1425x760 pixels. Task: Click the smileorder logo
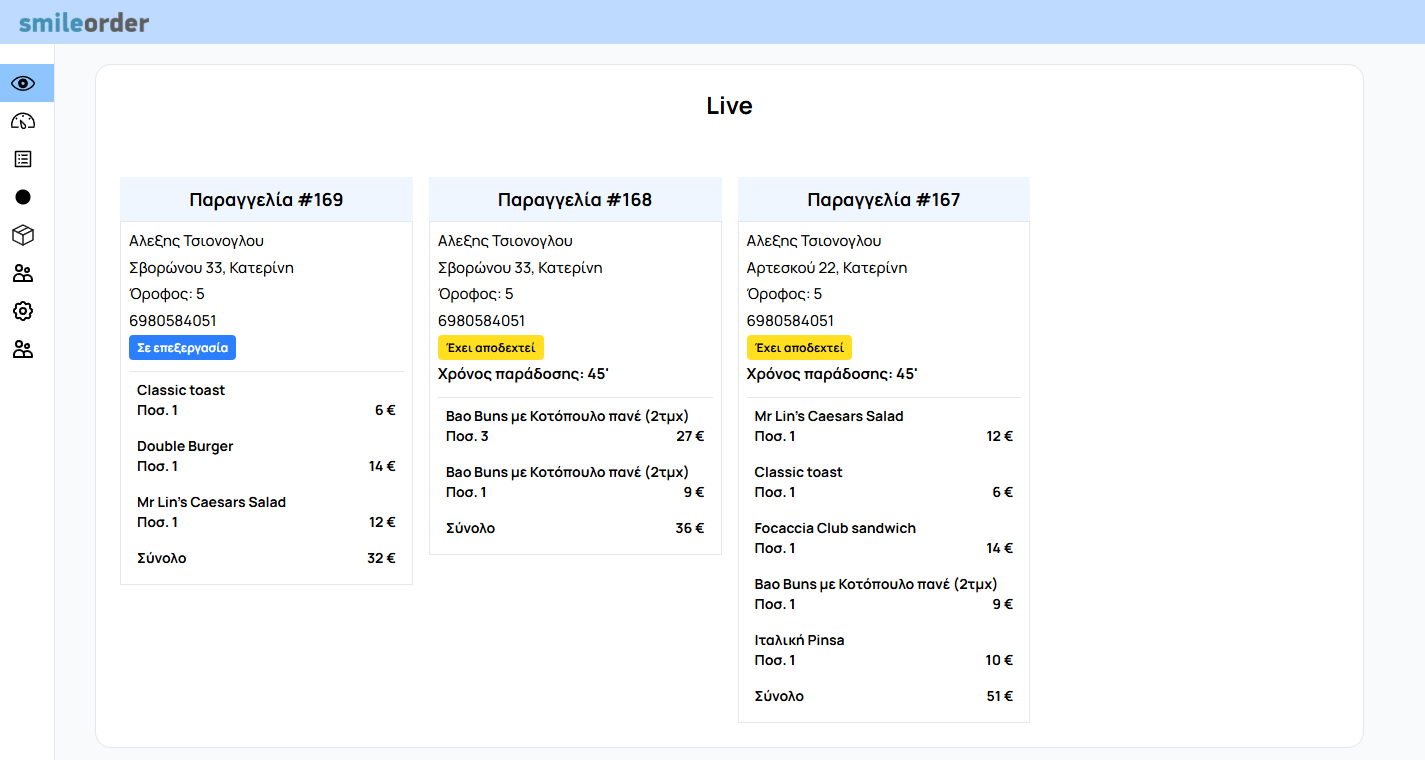[x=84, y=22]
